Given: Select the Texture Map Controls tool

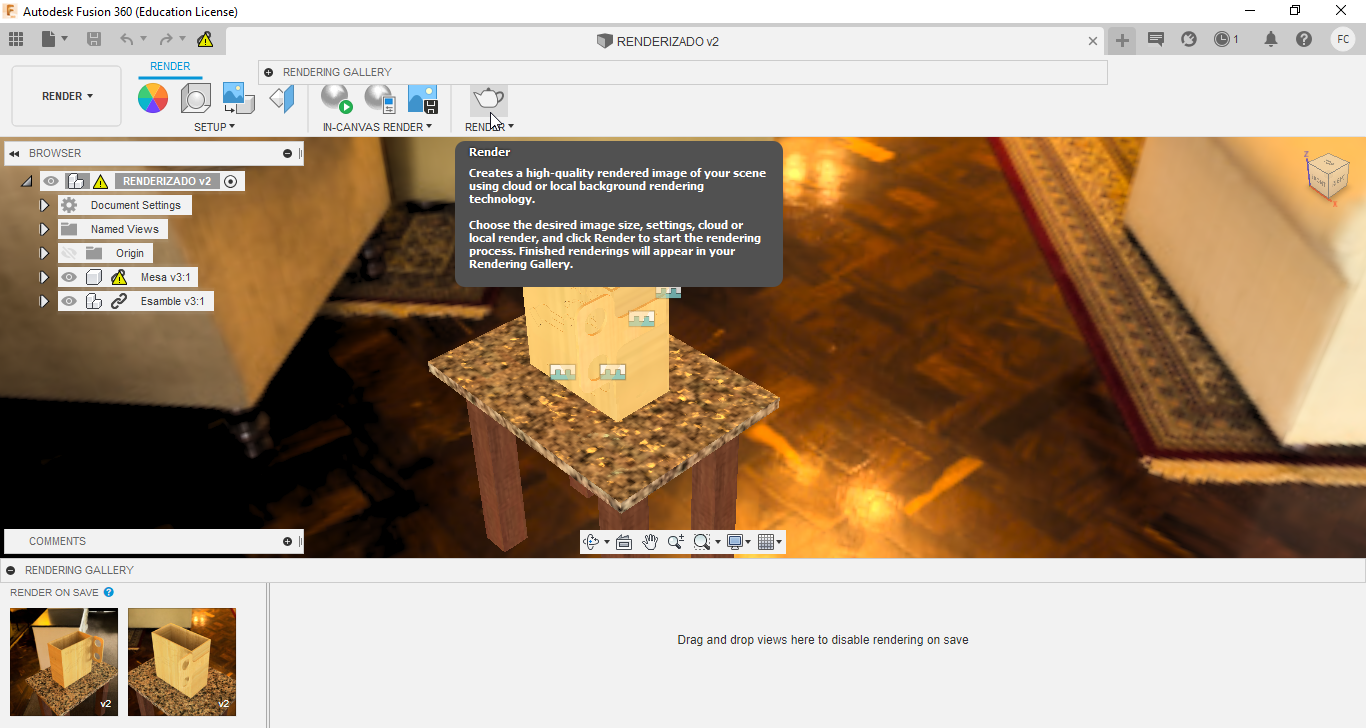Looking at the screenshot, I should (282, 98).
